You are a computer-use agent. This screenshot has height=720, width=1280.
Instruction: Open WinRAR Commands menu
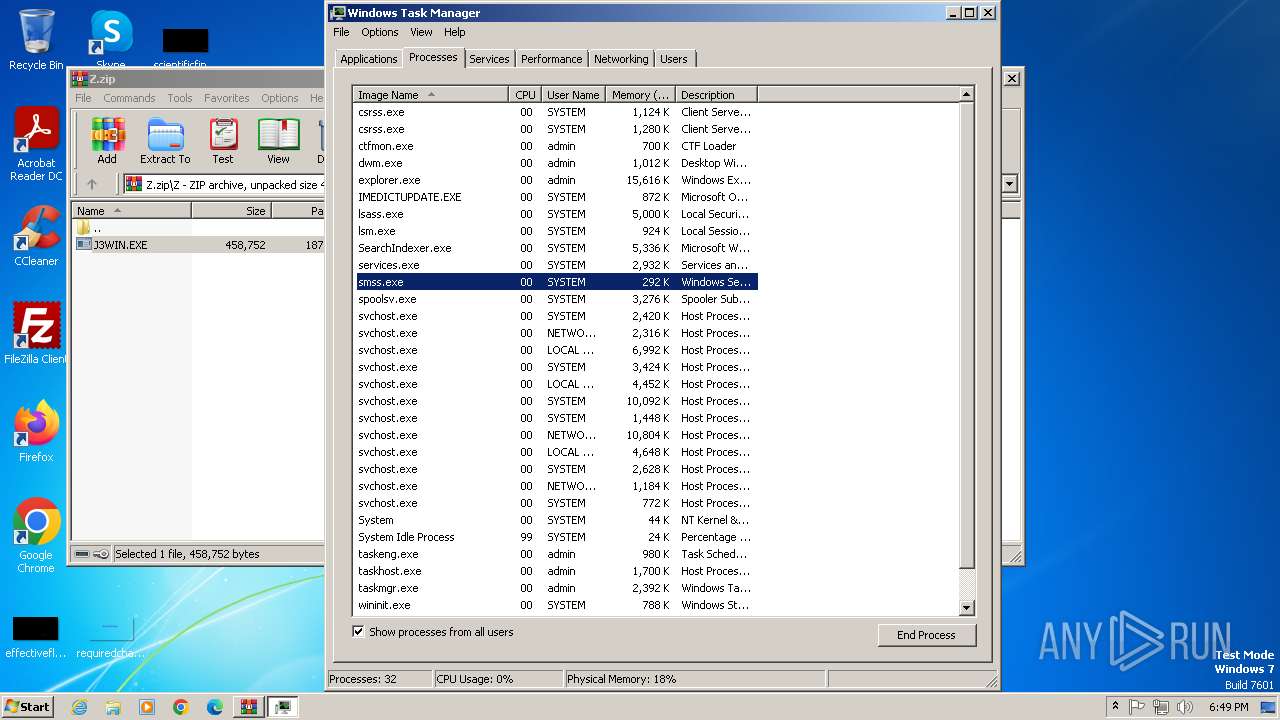pos(129,98)
